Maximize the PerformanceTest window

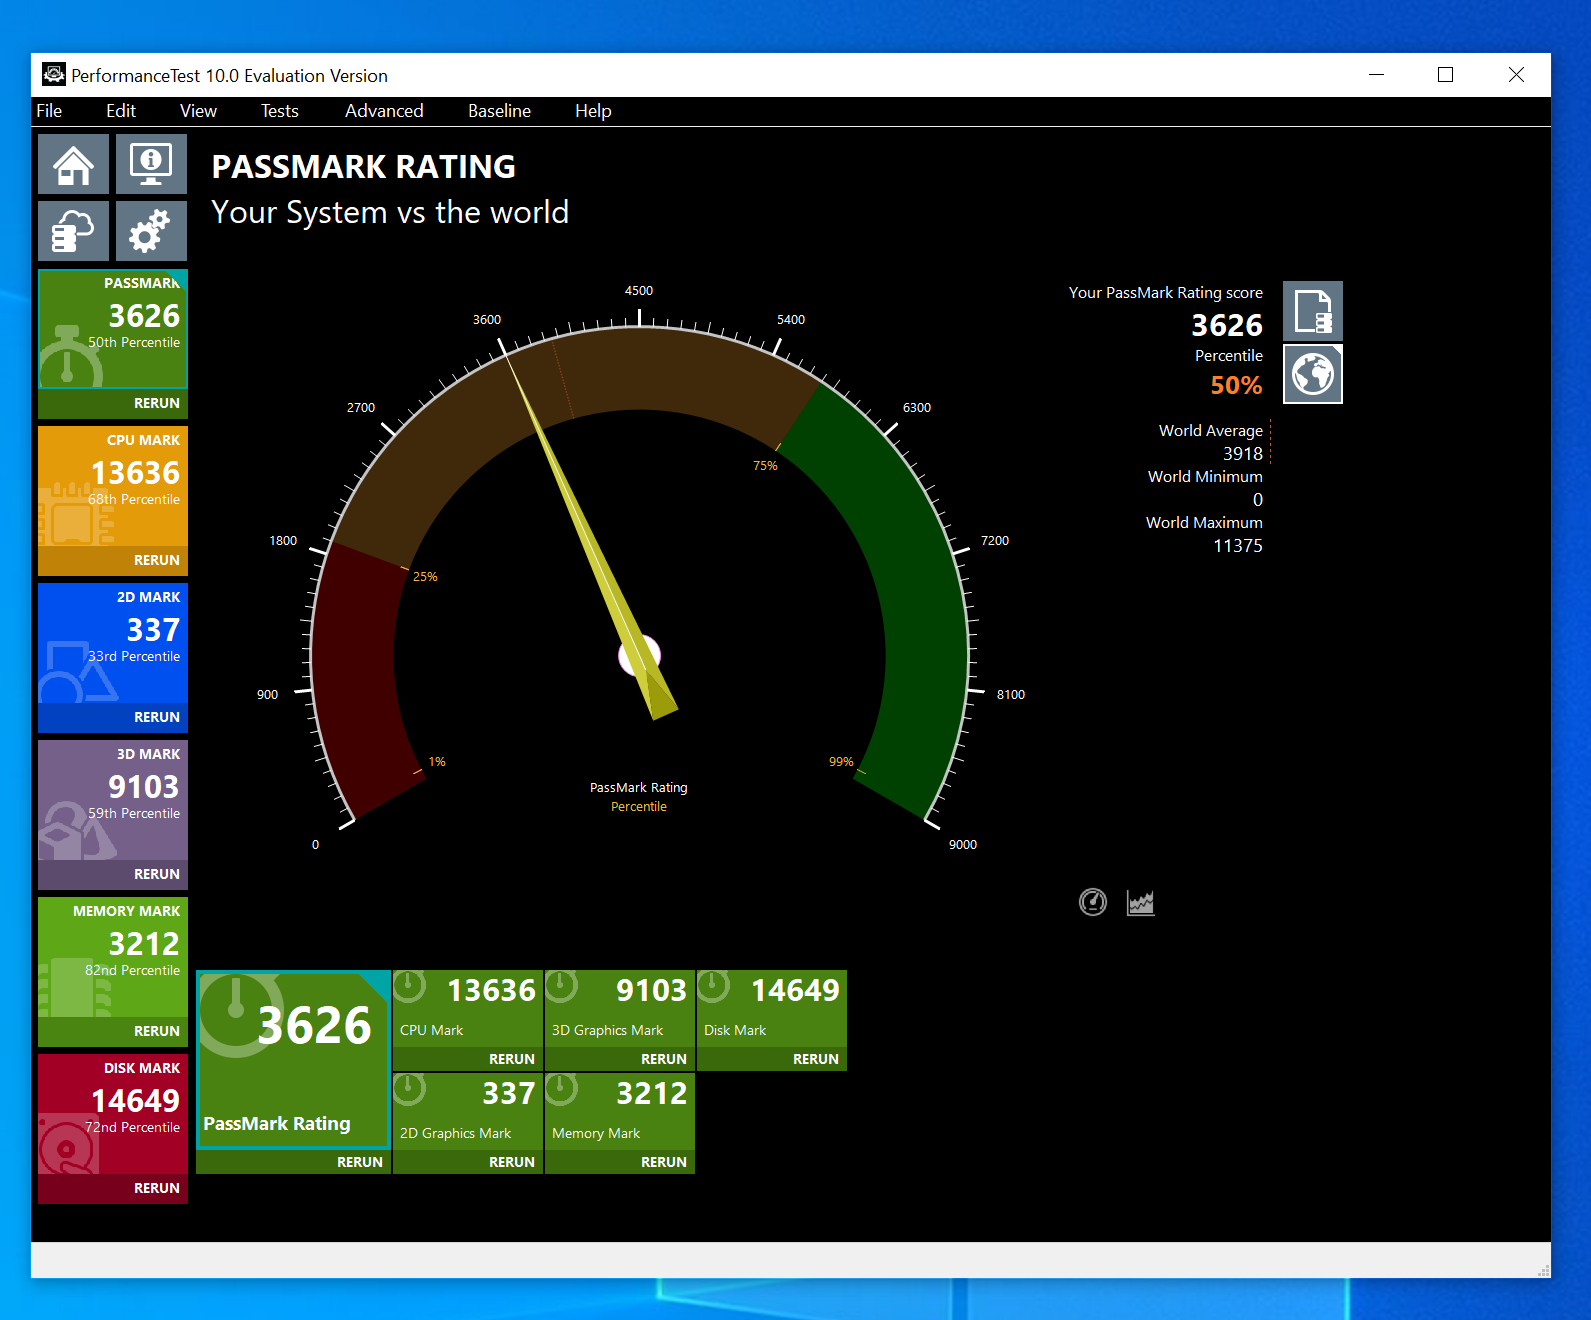[x=1445, y=75]
